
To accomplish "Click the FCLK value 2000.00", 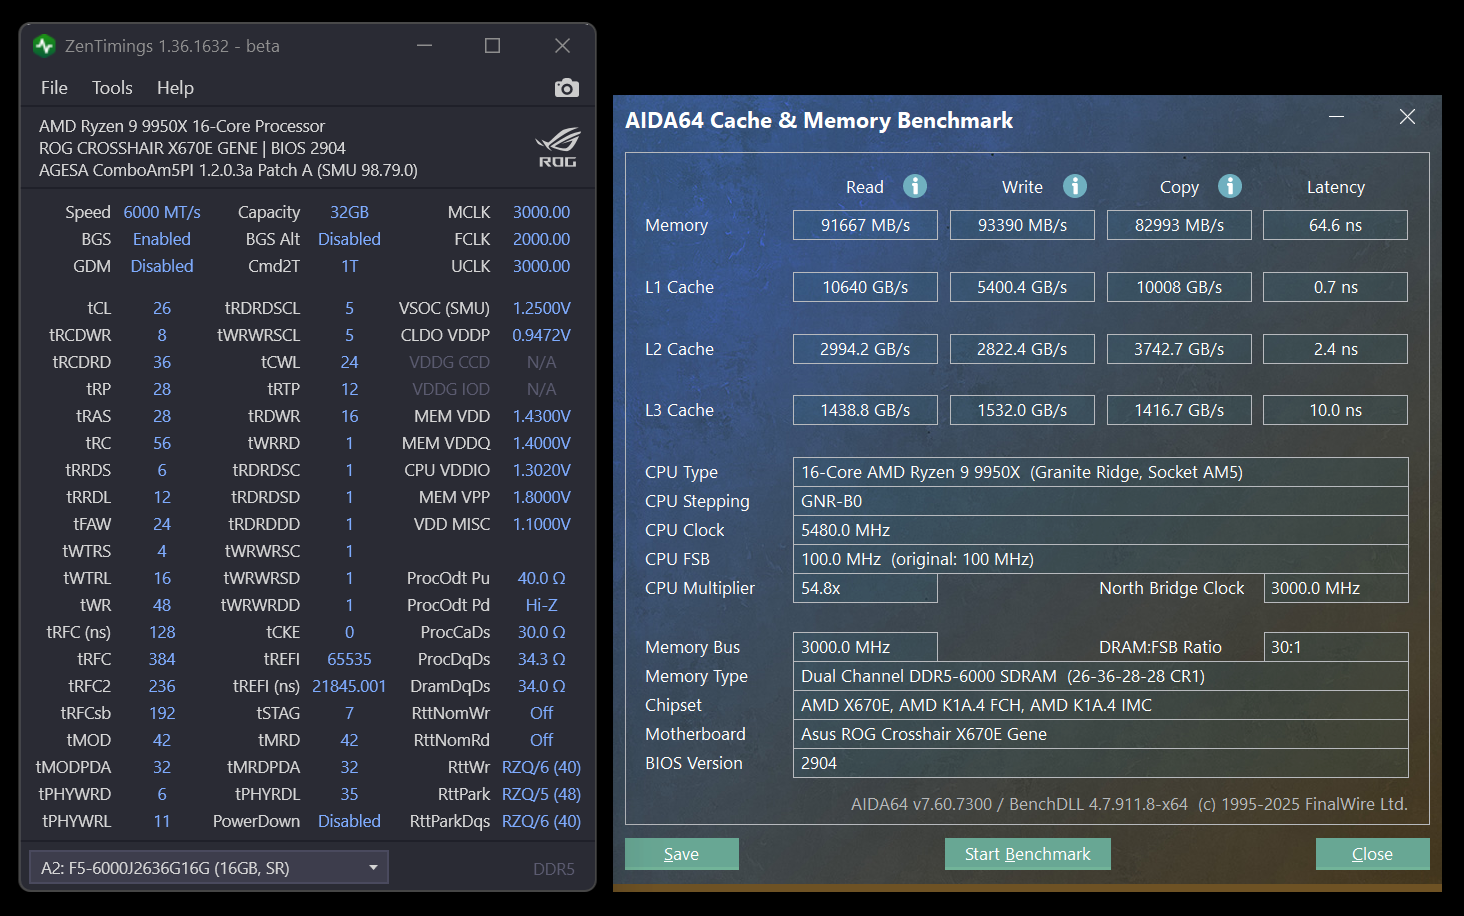I will pyautogui.click(x=541, y=239).
